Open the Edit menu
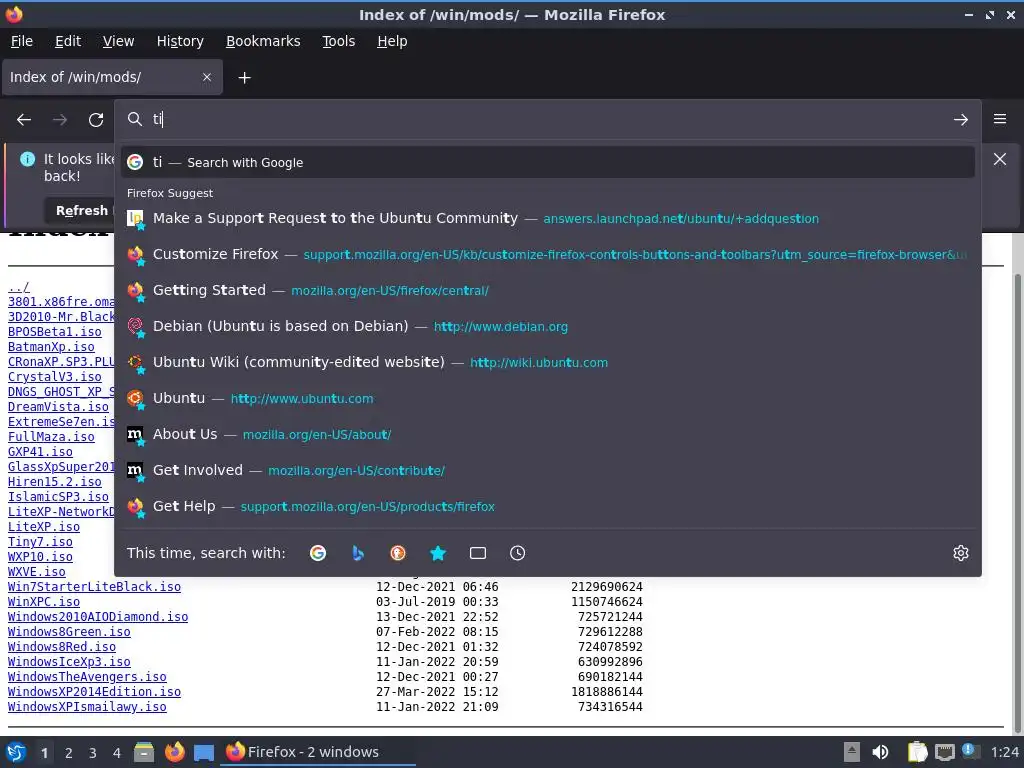The width and height of the screenshot is (1024, 768). click(68, 41)
